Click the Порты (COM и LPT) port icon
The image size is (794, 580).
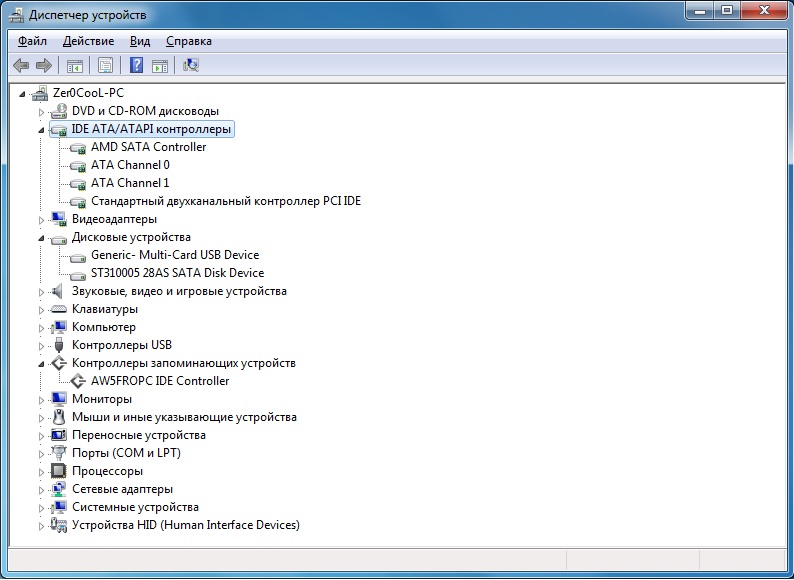[59, 453]
